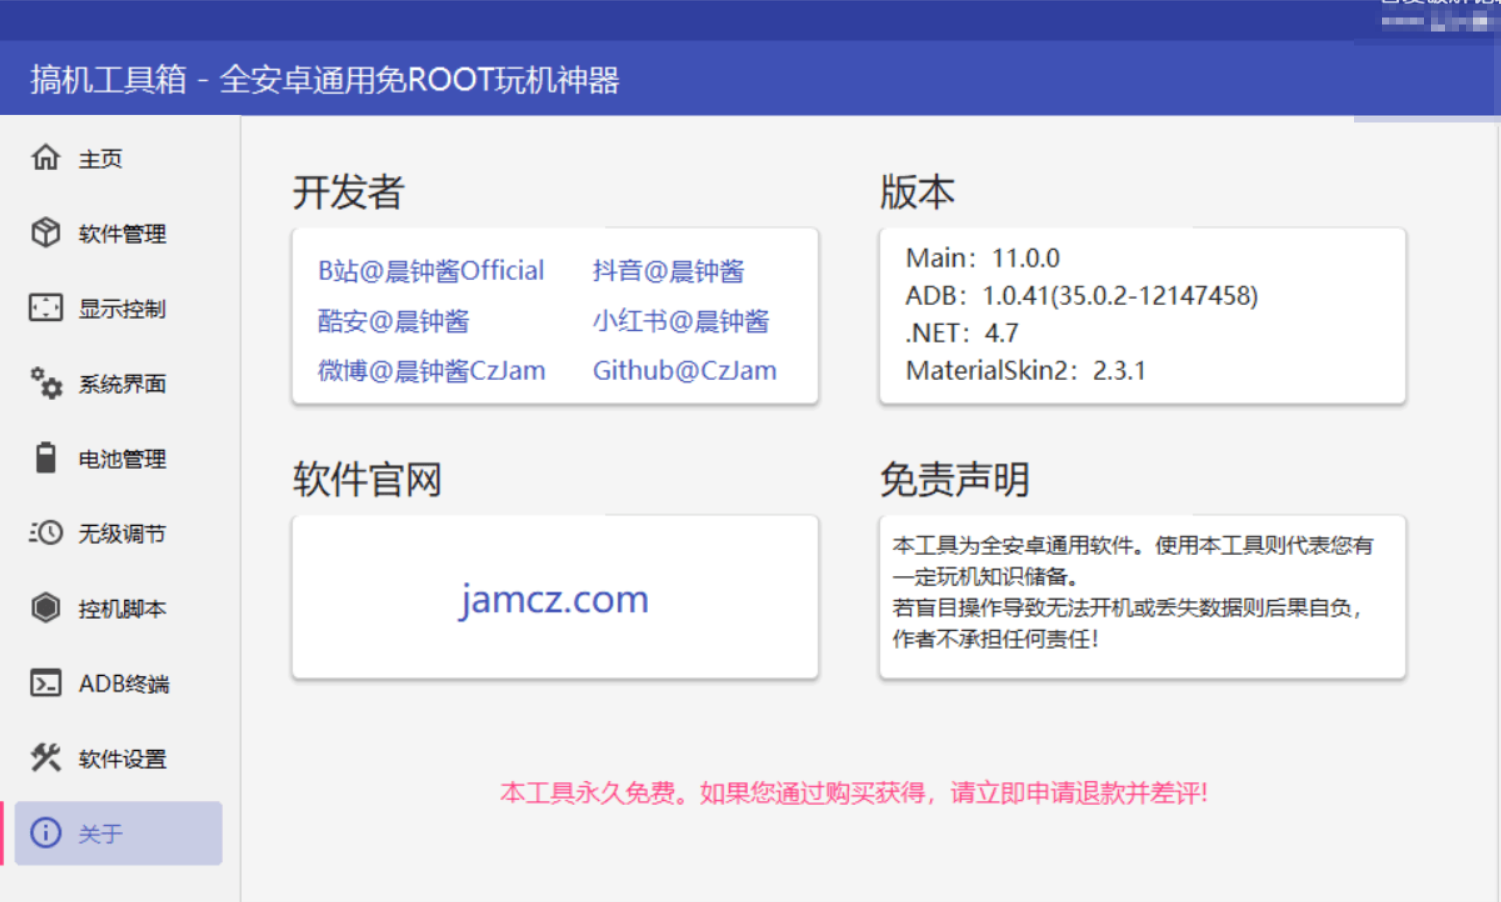Click the ADB: 1.0.41 version line
This screenshot has width=1501, height=902.
1081,296
